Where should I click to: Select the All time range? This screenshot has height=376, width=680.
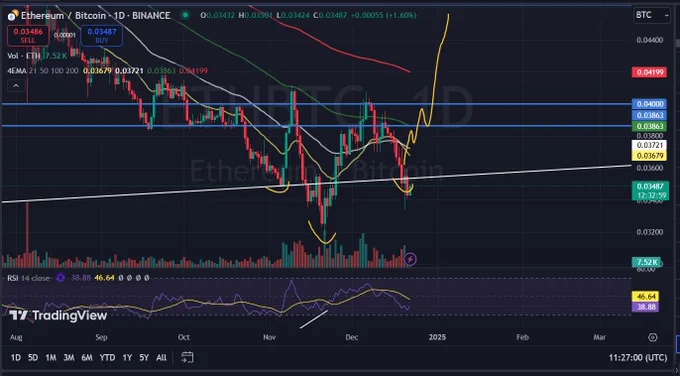(x=161, y=358)
